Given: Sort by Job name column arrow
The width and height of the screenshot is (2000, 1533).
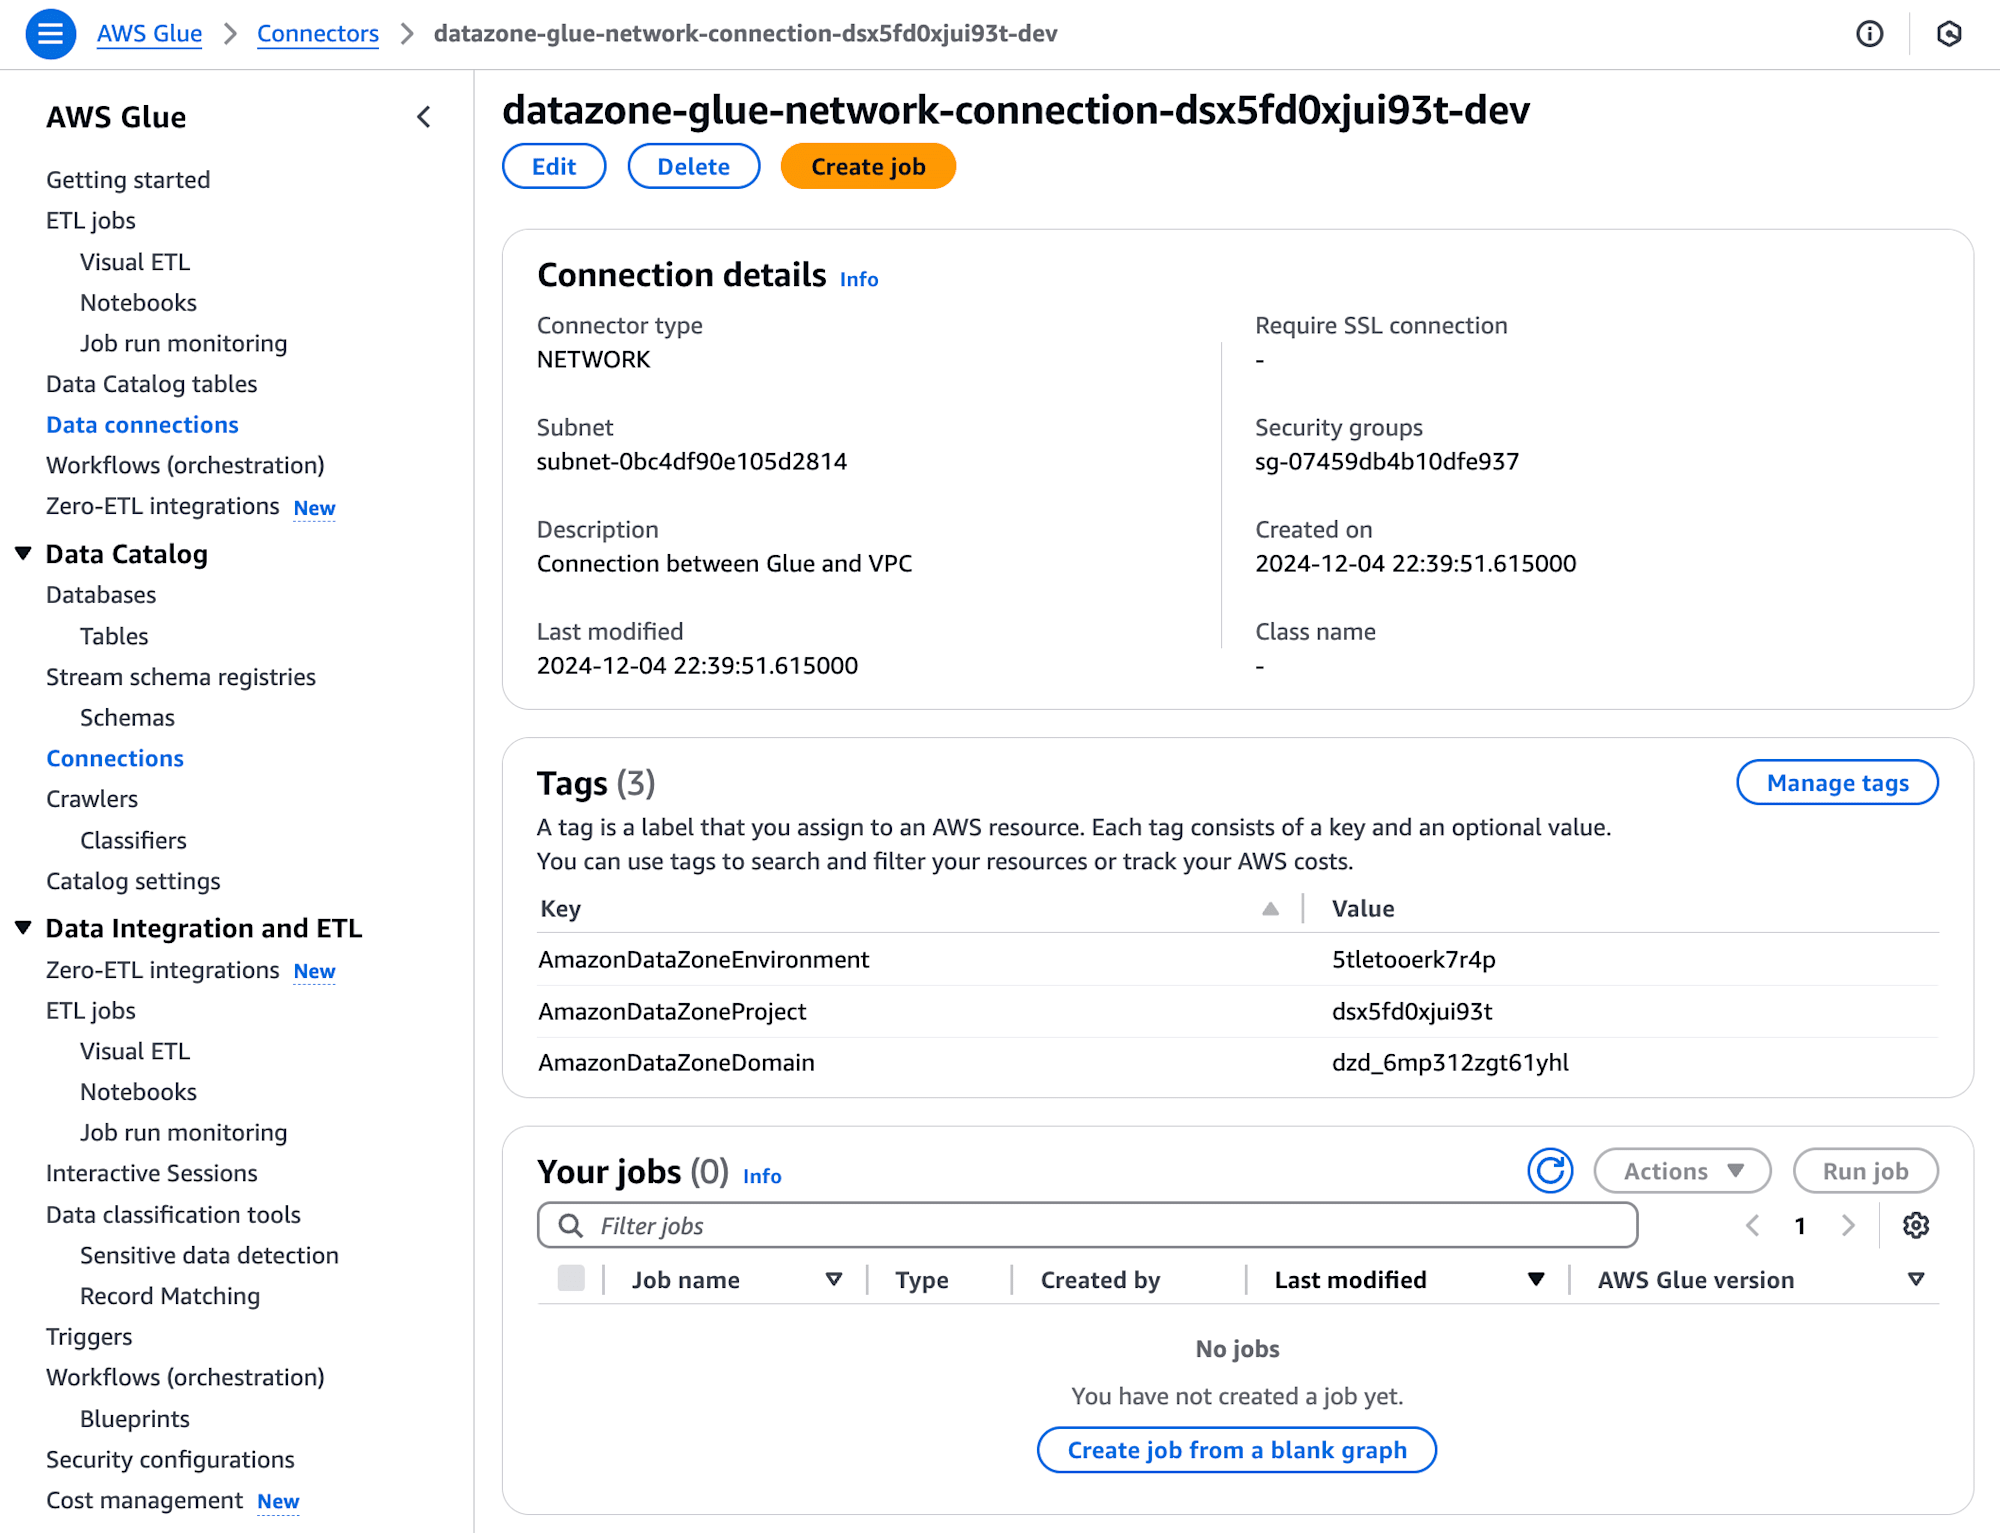Looking at the screenshot, I should point(833,1279).
